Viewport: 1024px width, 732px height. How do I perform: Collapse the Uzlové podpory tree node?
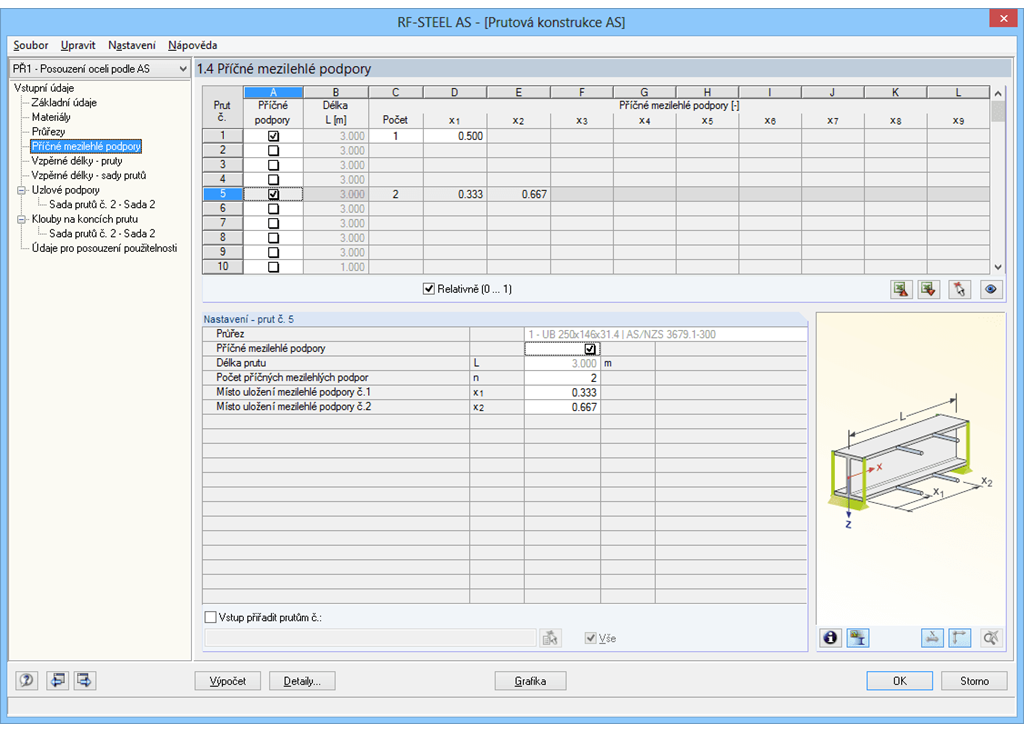coord(22,190)
